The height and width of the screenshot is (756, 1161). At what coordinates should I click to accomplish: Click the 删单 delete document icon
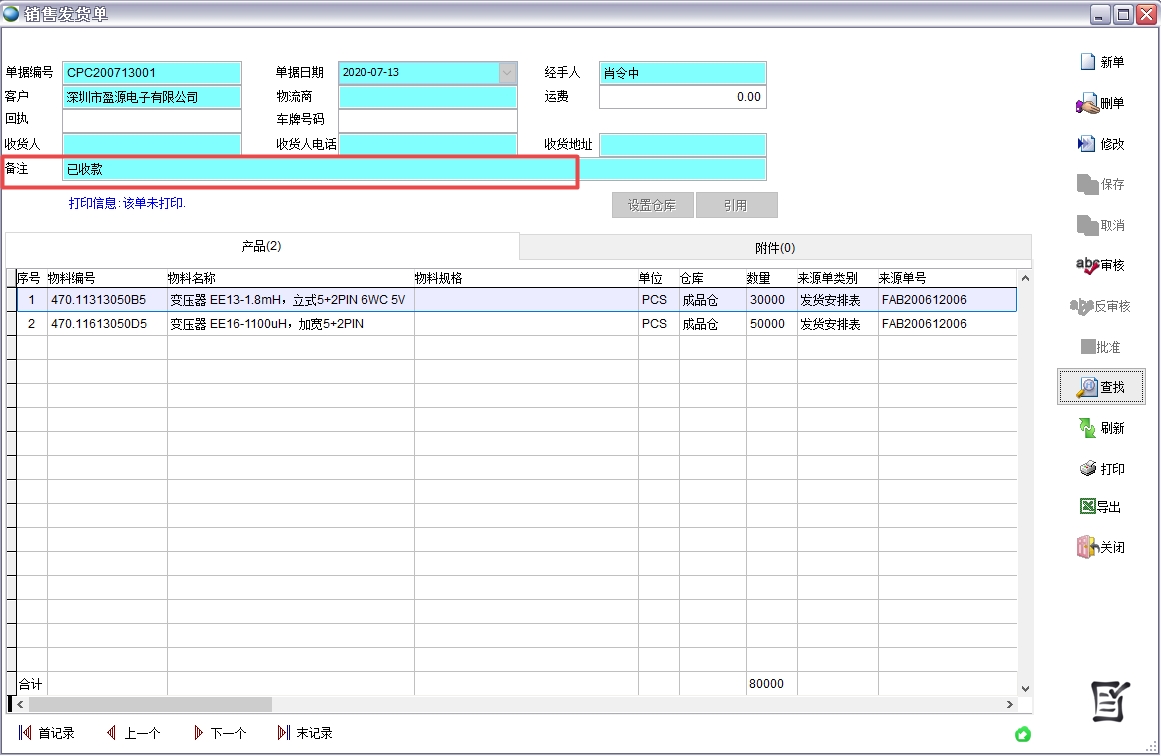(x=1087, y=103)
